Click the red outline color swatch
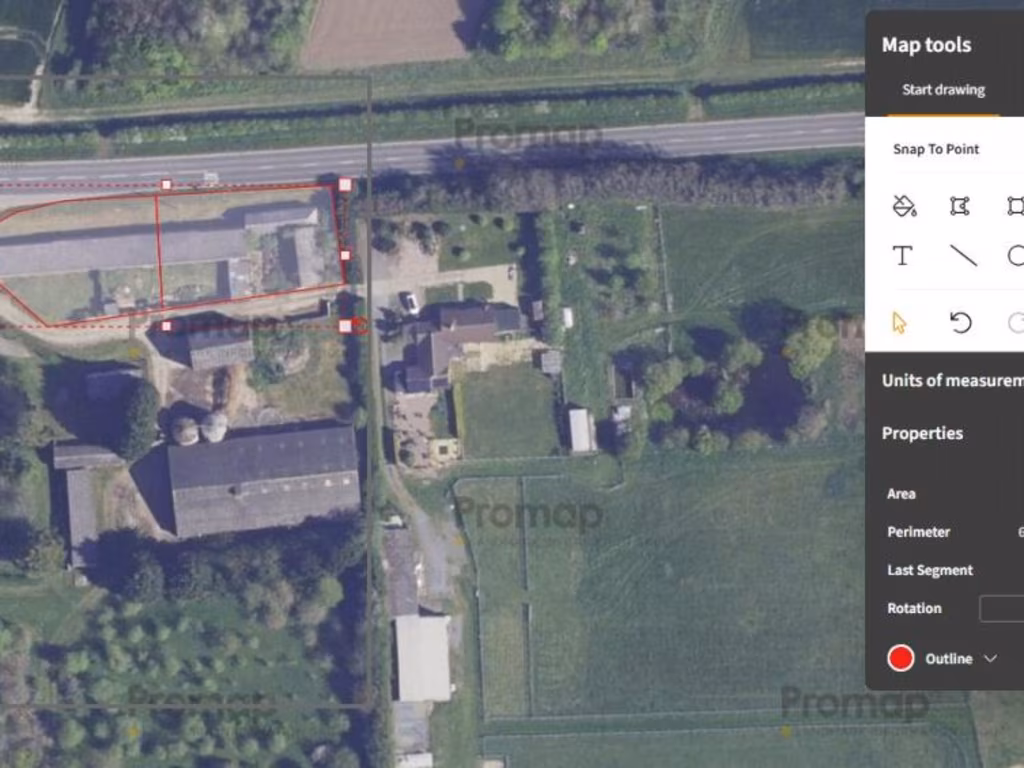 pos(901,658)
